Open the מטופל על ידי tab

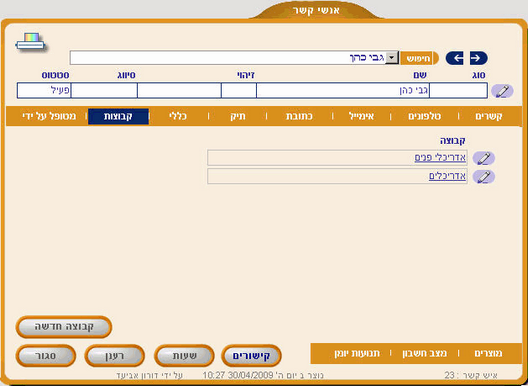(49, 117)
